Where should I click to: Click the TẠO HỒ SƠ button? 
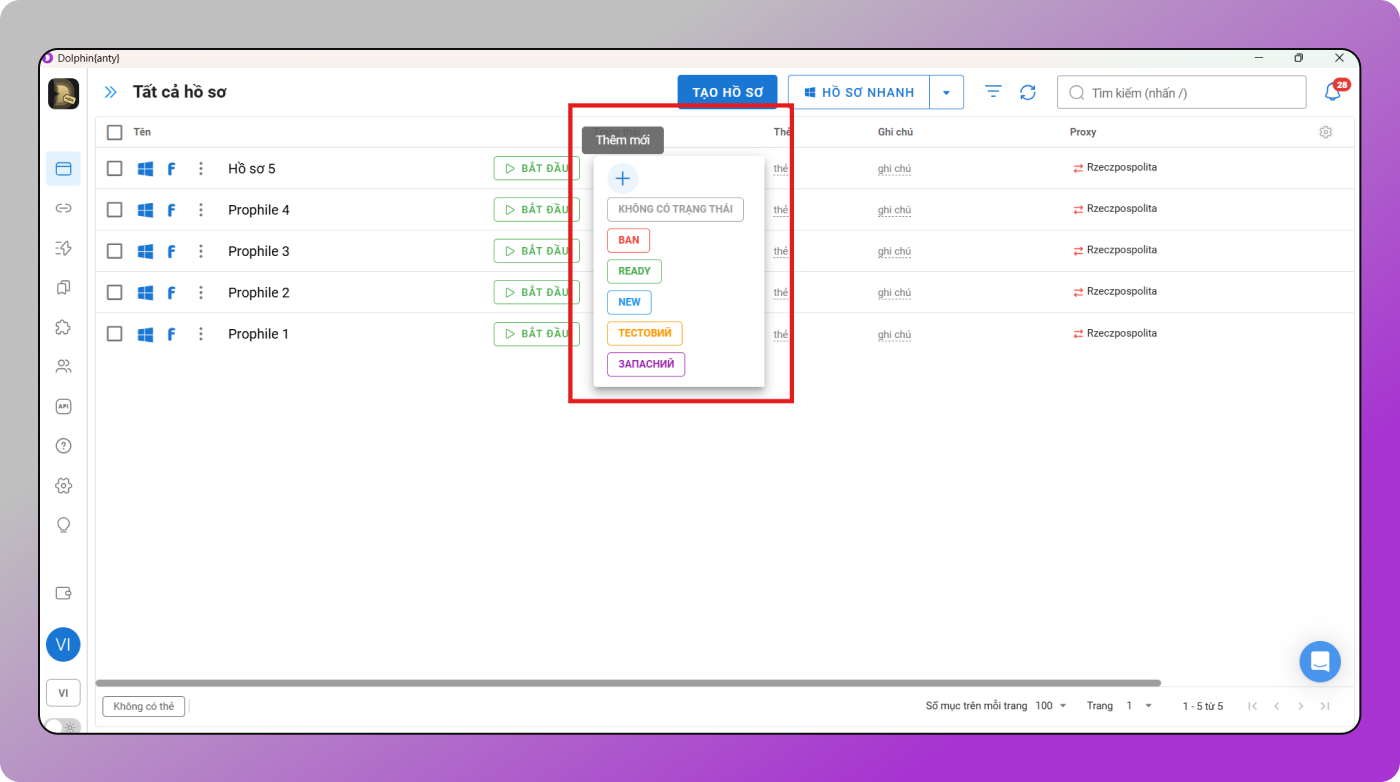click(x=727, y=92)
